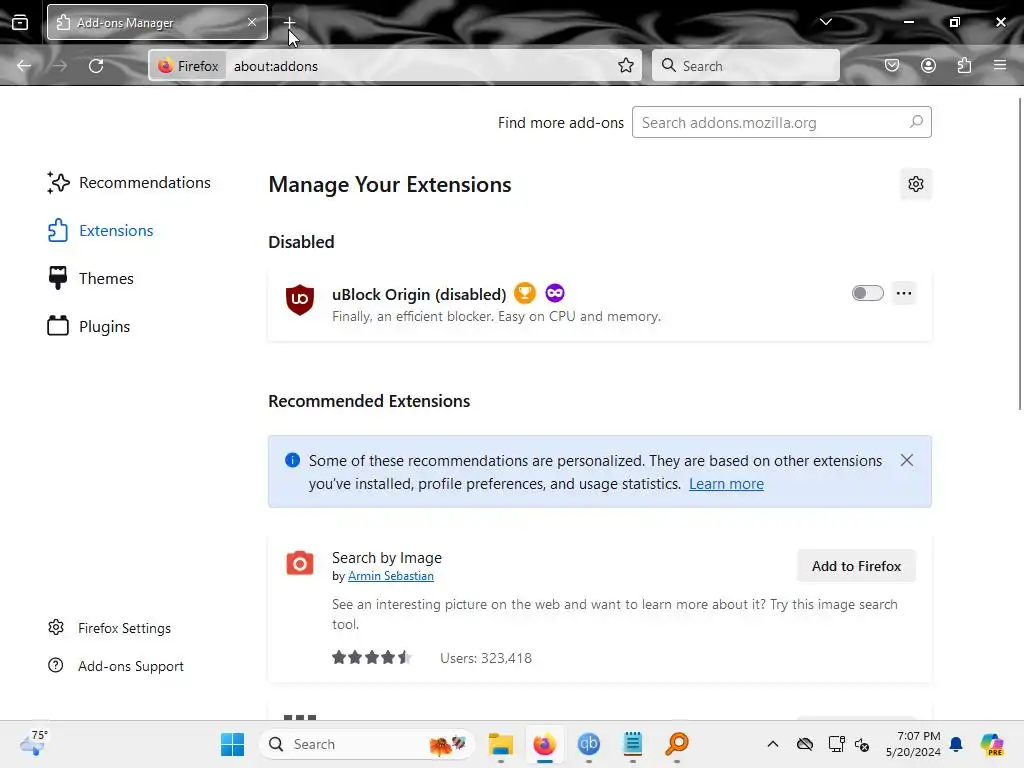Open Add-ons Support link
This screenshot has height=768, width=1024.
click(116, 666)
